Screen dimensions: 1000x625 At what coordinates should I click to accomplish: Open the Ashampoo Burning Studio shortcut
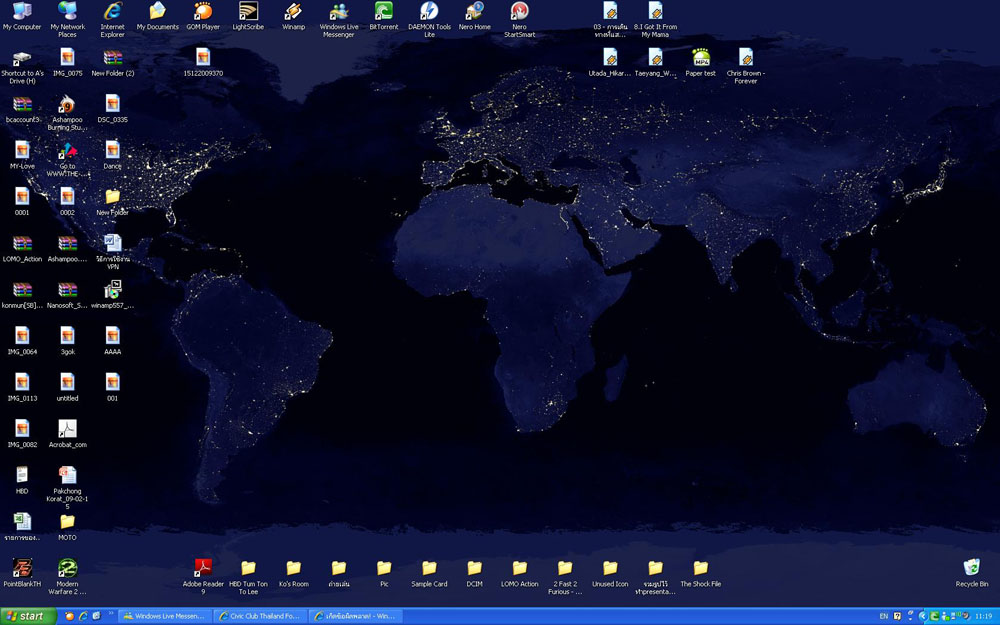click(x=67, y=105)
